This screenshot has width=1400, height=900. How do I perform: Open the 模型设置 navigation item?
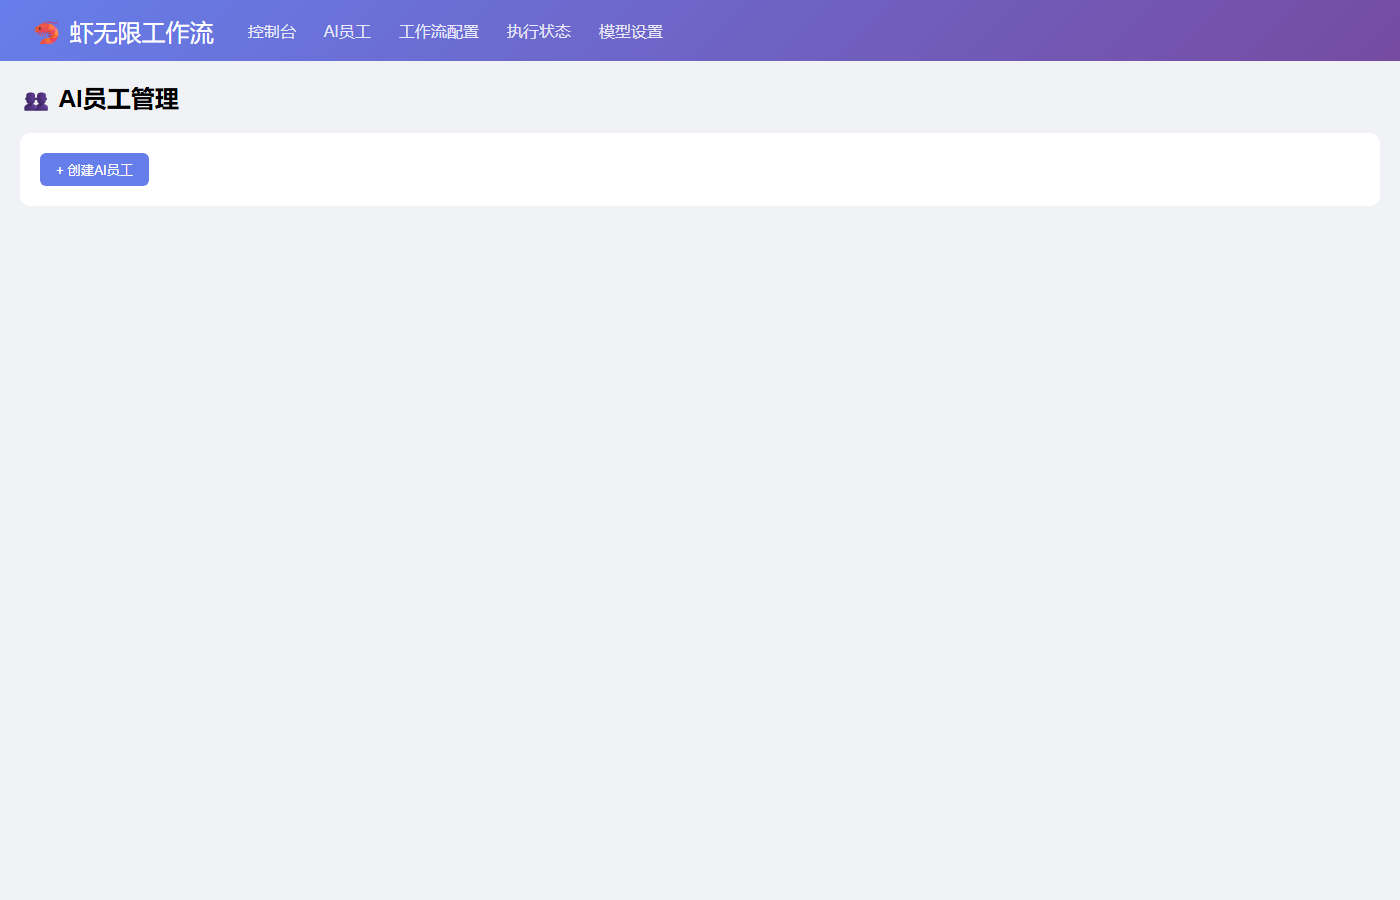click(631, 32)
